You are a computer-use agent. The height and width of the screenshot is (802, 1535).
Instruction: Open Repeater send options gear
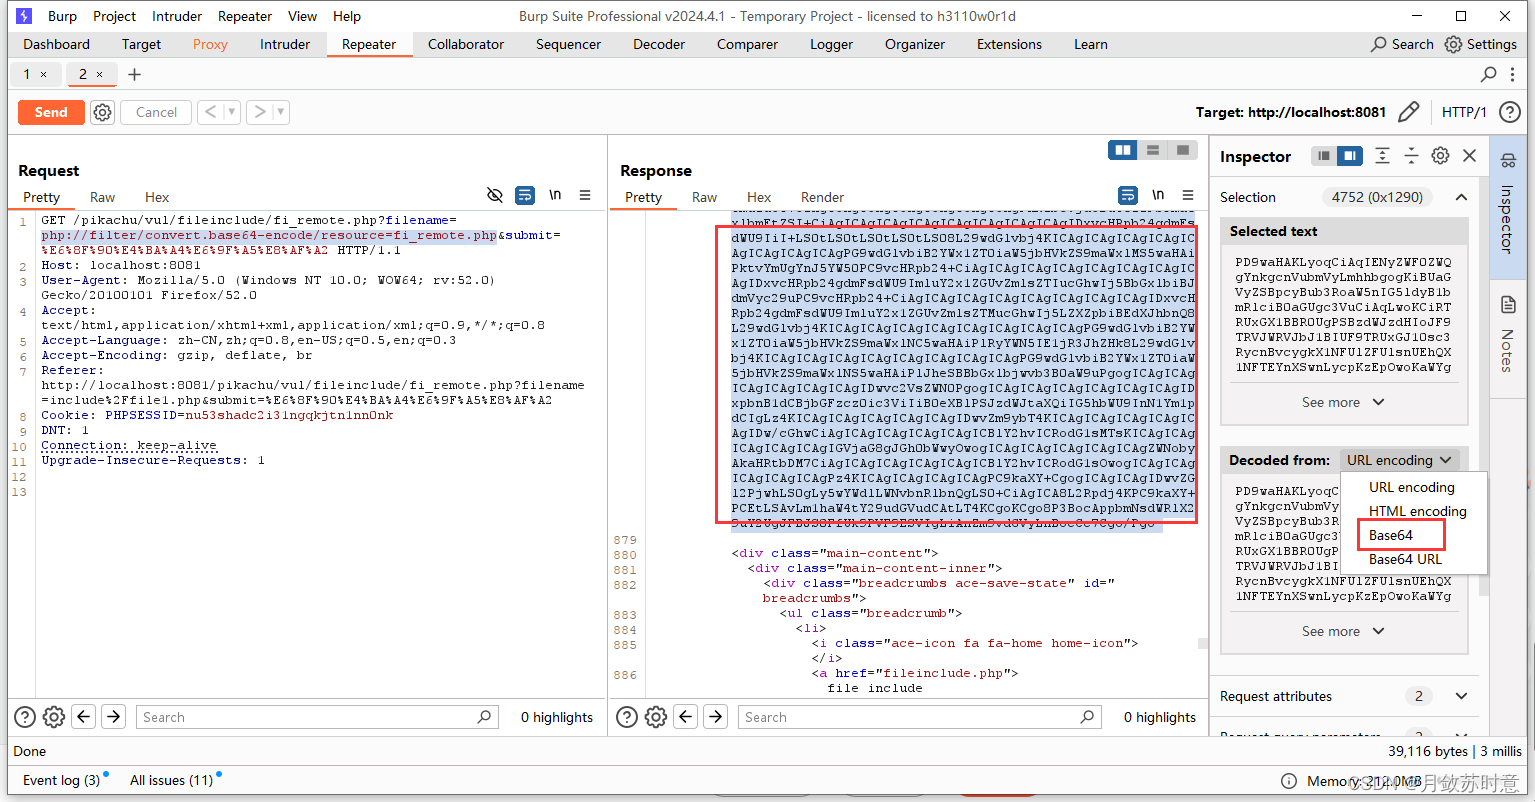pyautogui.click(x=102, y=112)
